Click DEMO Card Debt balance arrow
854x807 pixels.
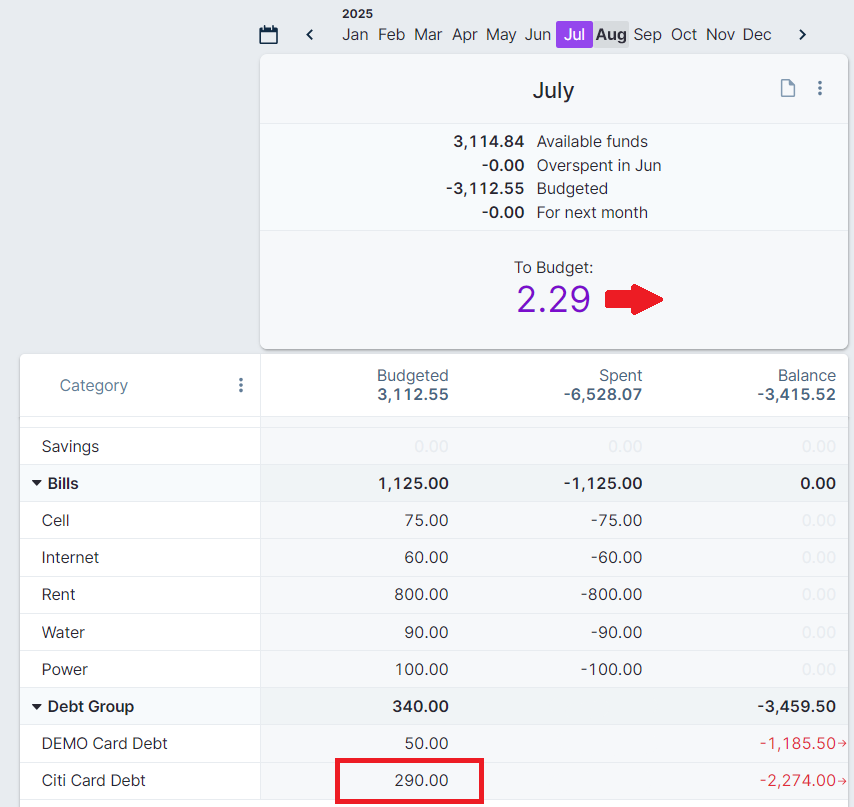pos(841,744)
